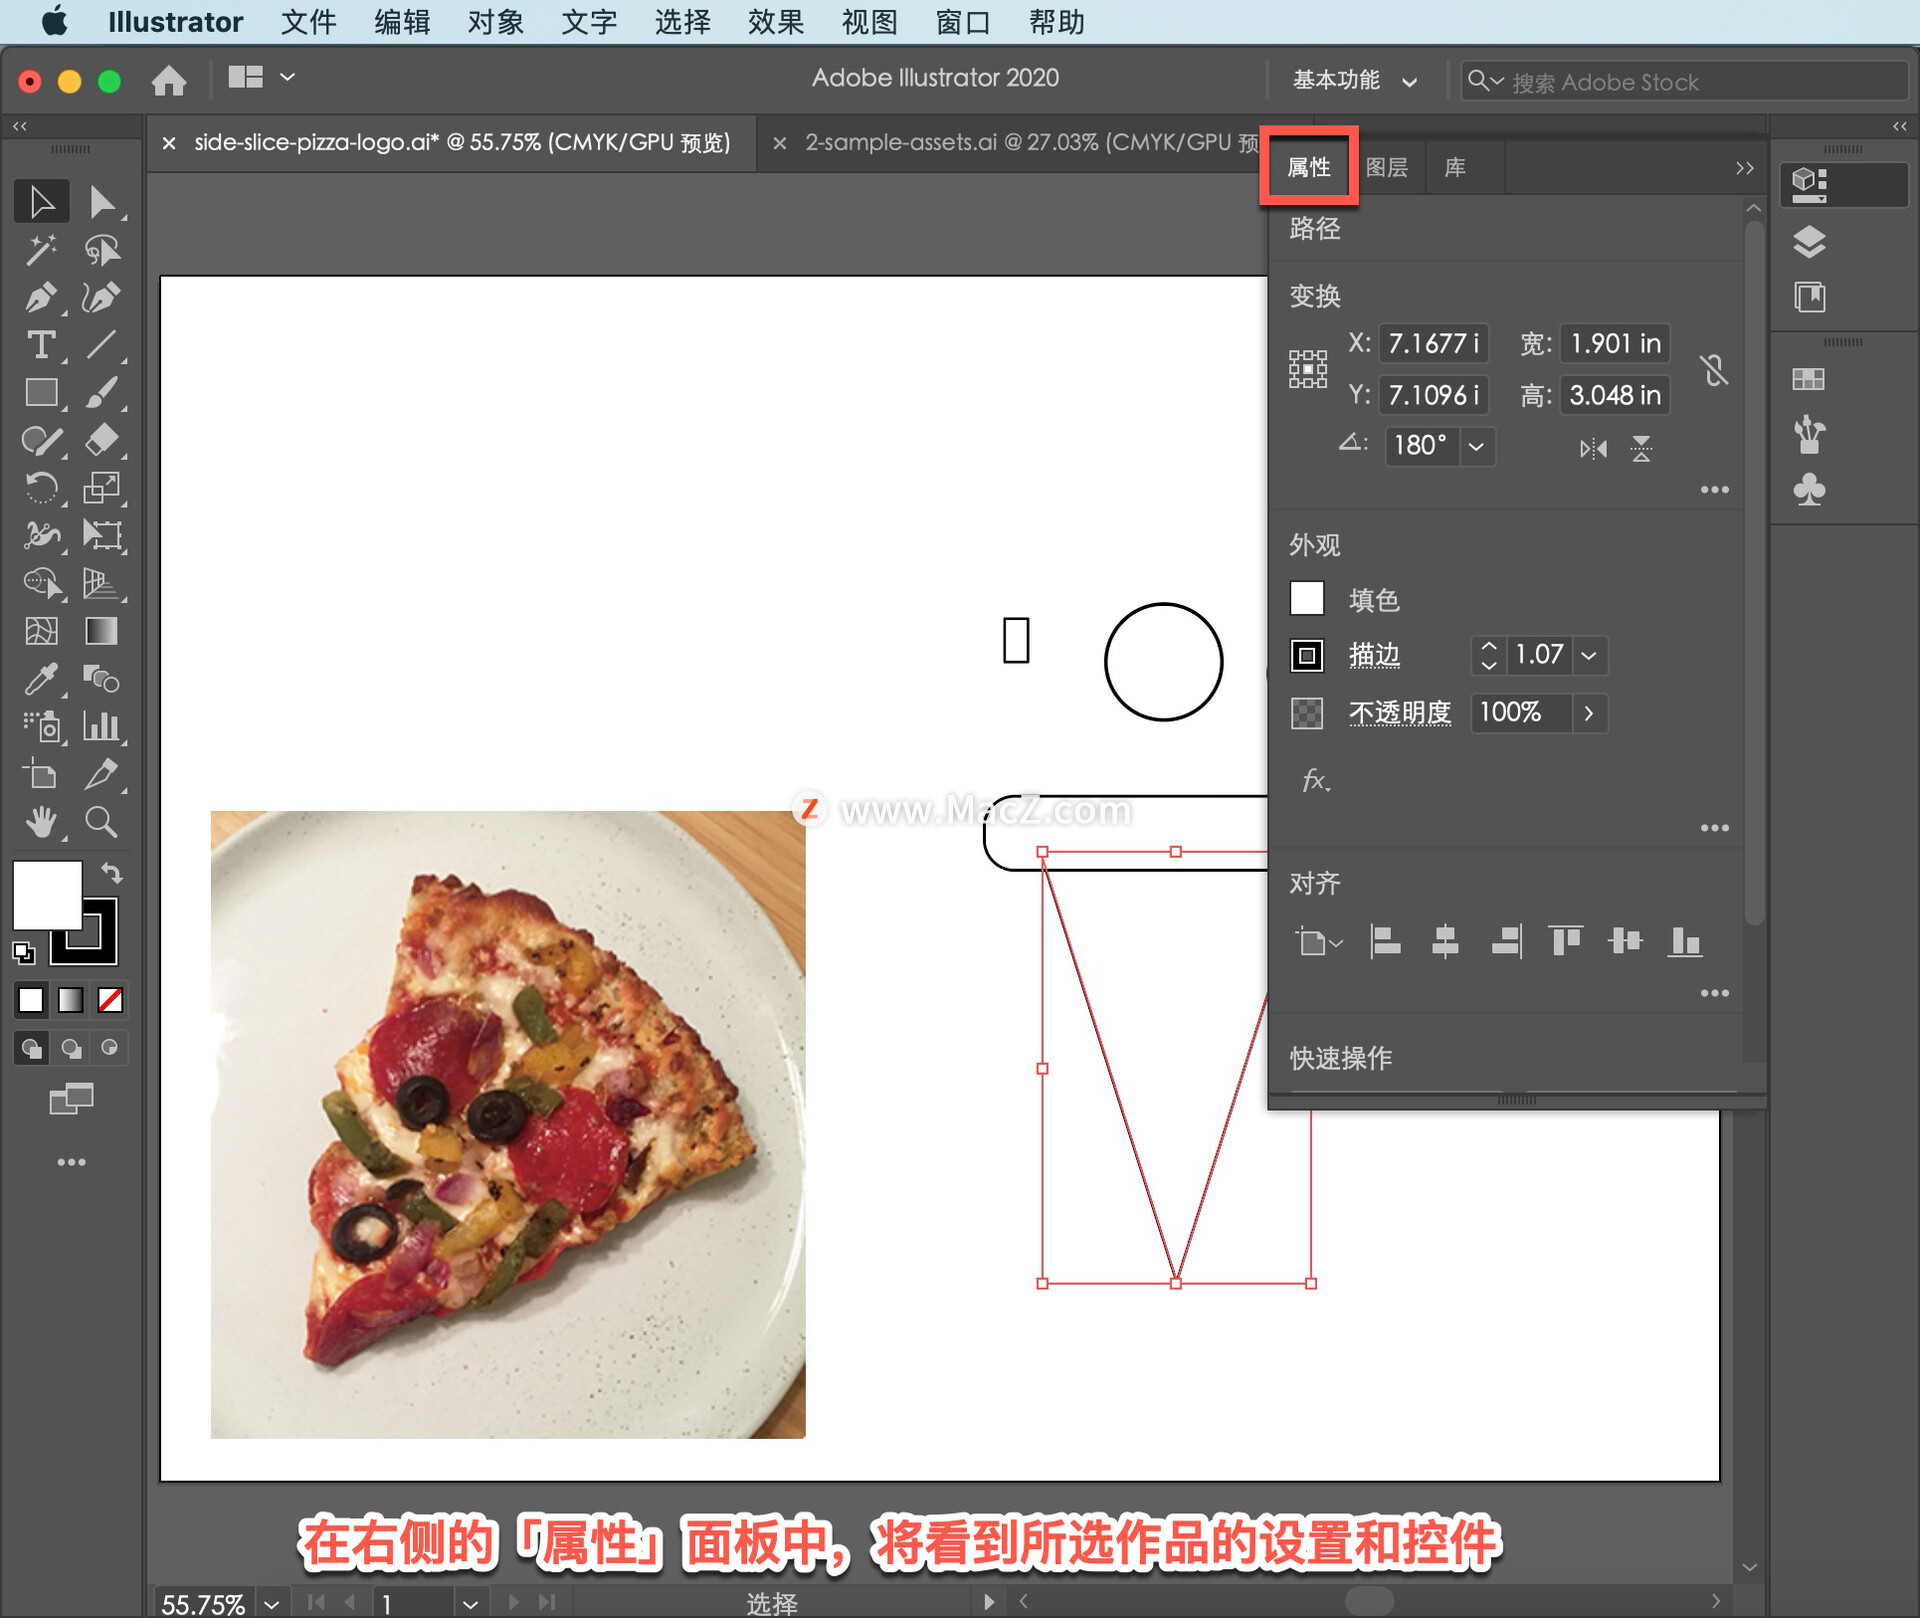Swap fill and stroke colors
This screenshot has height=1618, width=1920.
(112, 873)
